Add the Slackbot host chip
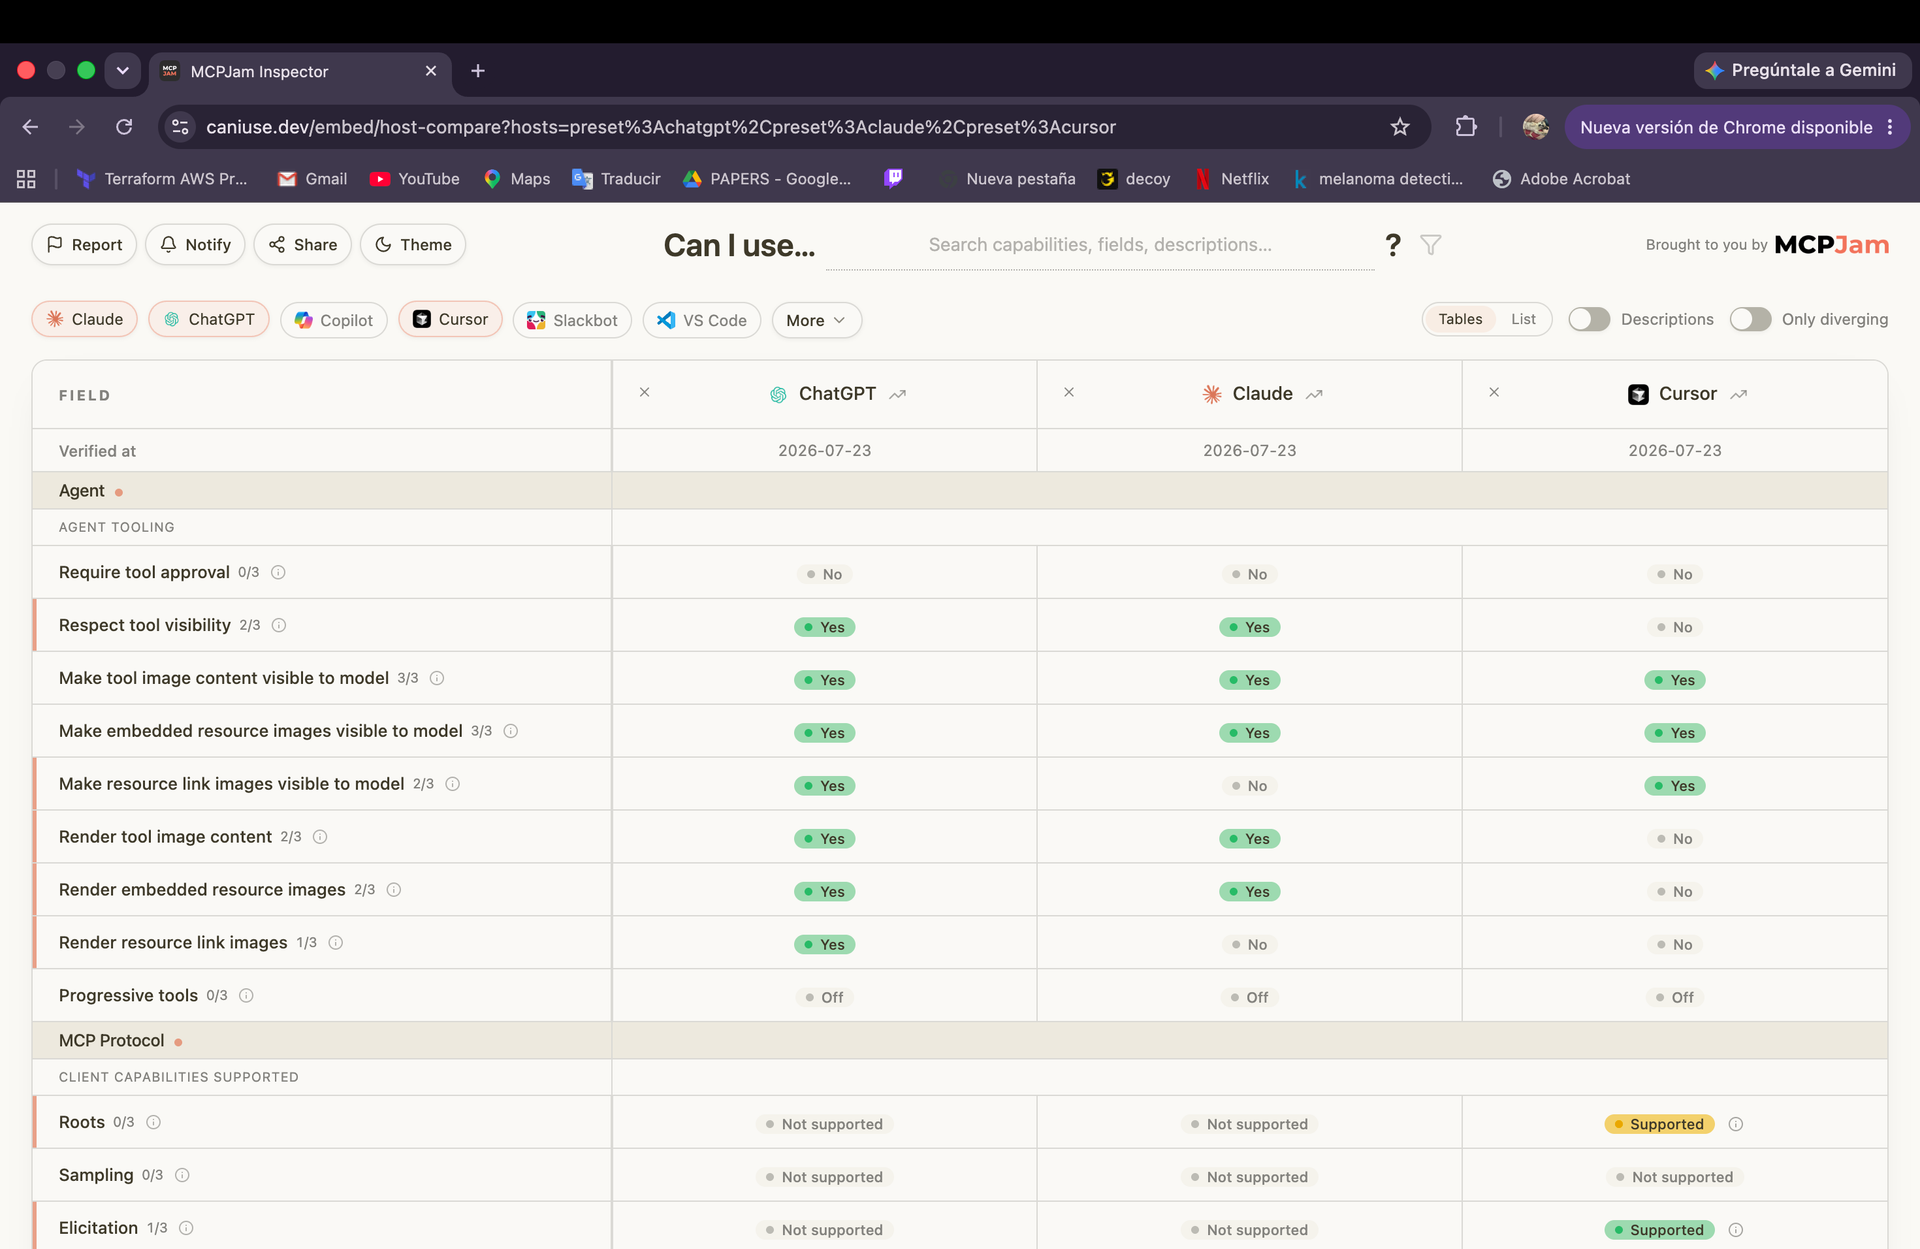This screenshot has width=1920, height=1249. [x=572, y=320]
